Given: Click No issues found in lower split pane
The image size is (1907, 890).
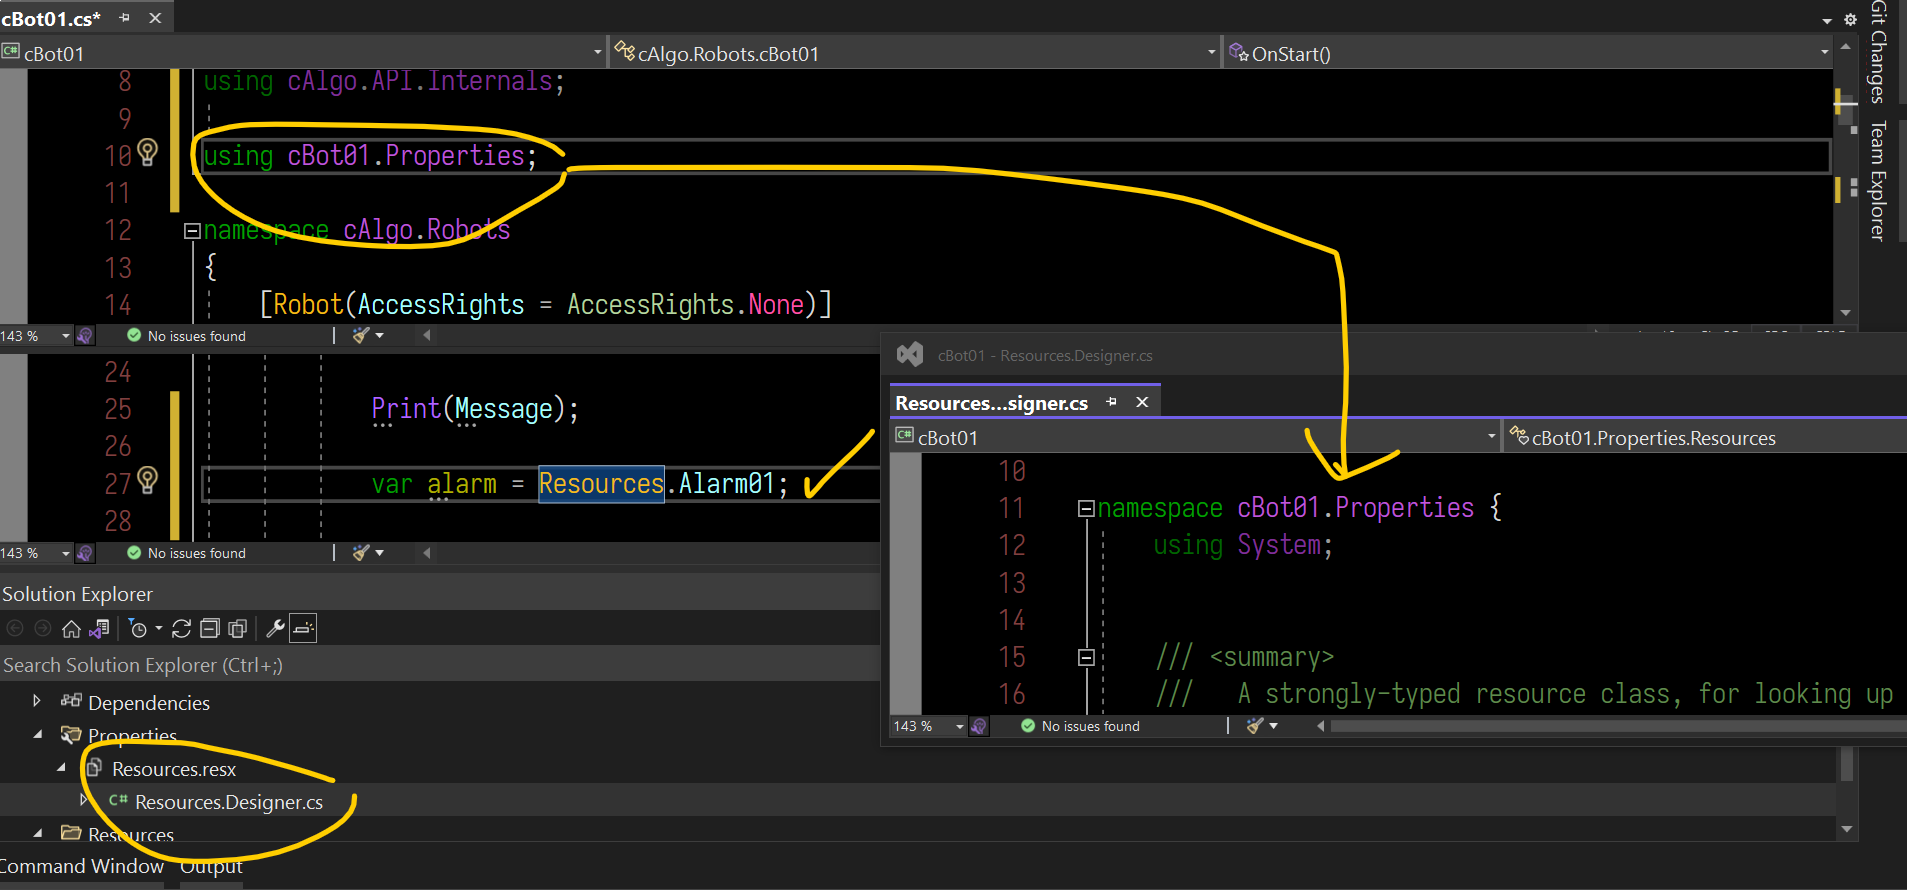Looking at the screenshot, I should point(196,553).
